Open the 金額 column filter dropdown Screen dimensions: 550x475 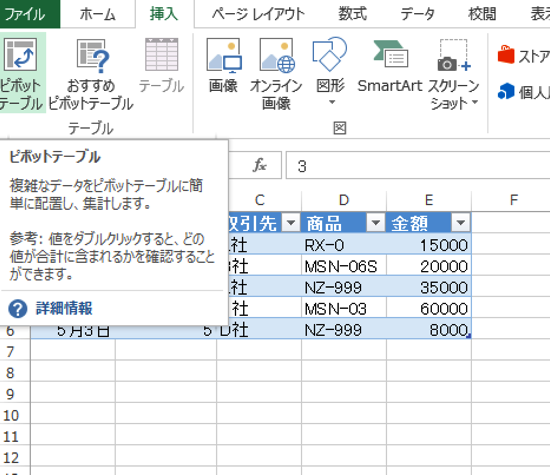point(461,222)
